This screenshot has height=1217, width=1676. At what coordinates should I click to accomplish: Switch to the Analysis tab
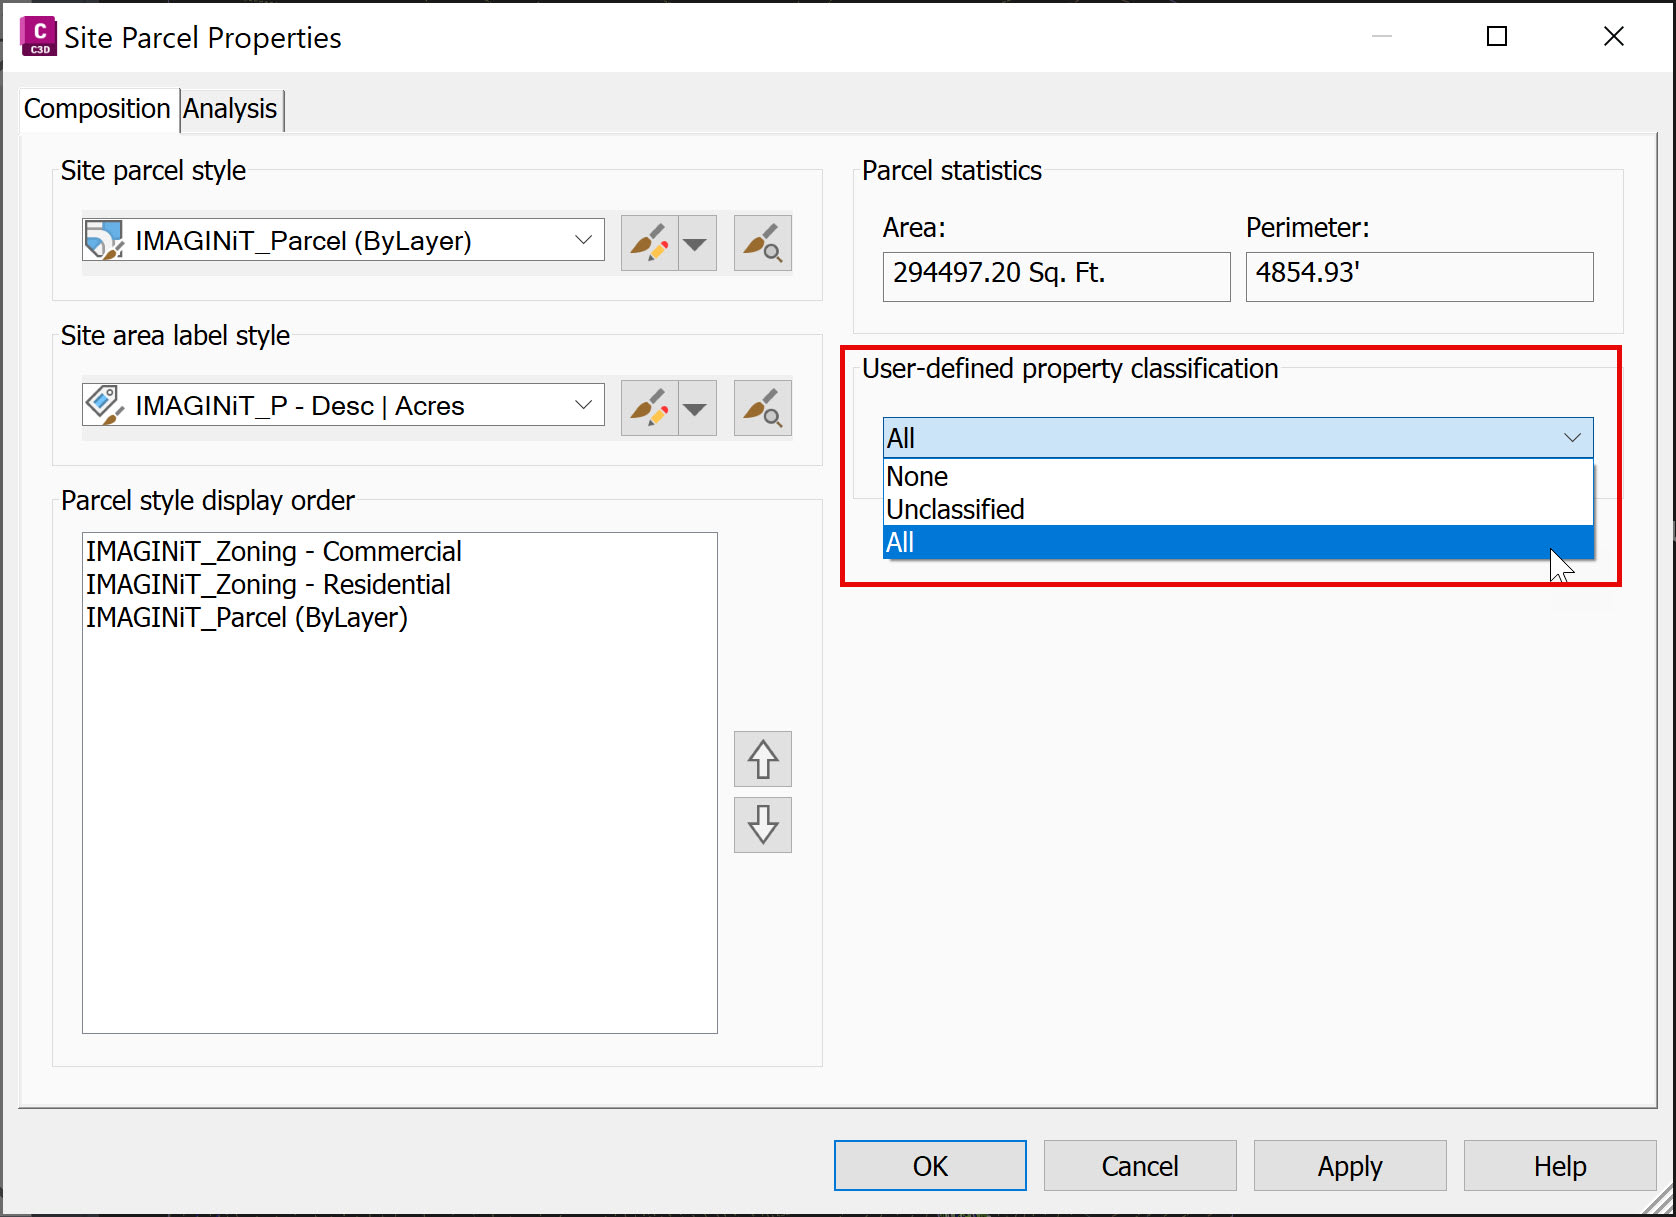[230, 108]
